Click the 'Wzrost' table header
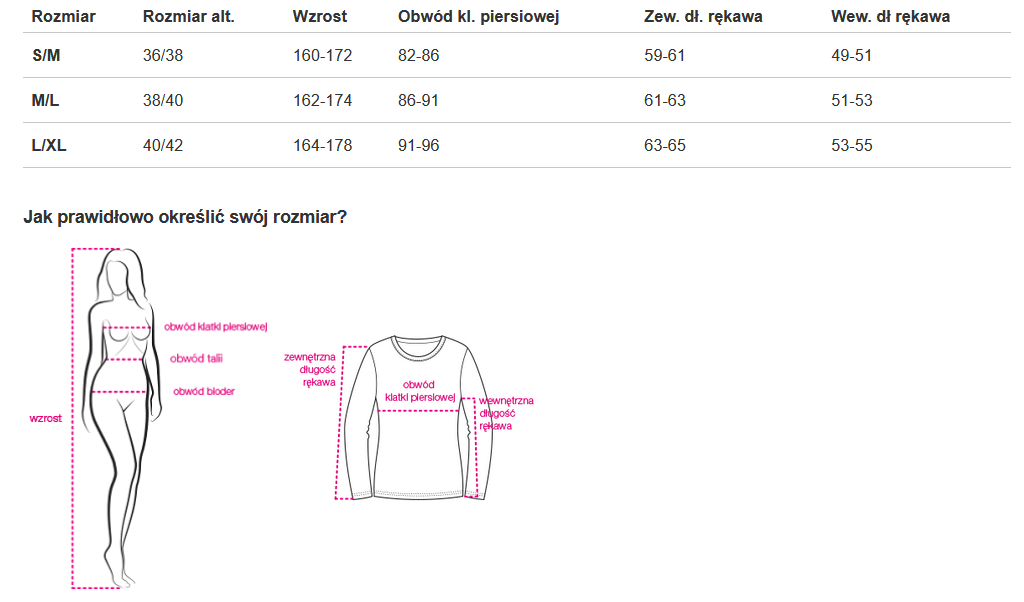1024x602 pixels. pos(319,17)
